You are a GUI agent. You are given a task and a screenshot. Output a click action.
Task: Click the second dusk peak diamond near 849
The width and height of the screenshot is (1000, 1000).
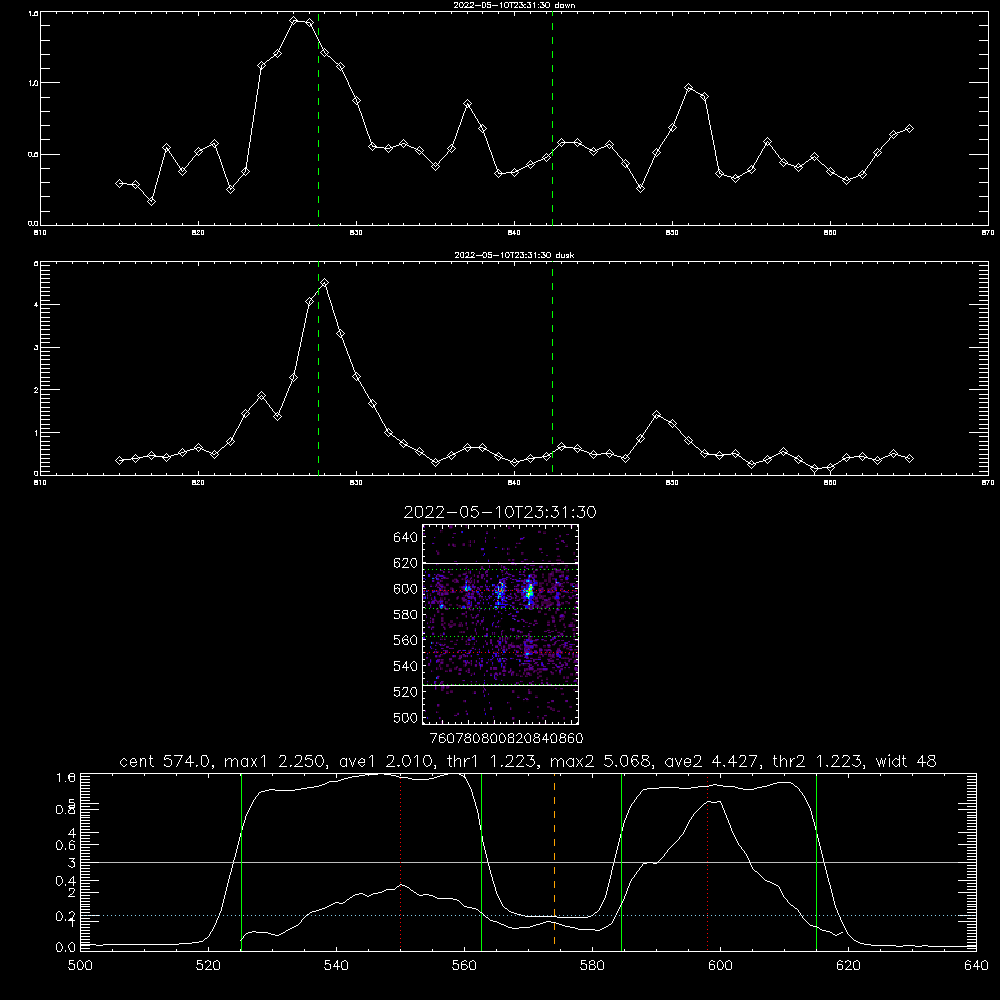click(x=657, y=415)
